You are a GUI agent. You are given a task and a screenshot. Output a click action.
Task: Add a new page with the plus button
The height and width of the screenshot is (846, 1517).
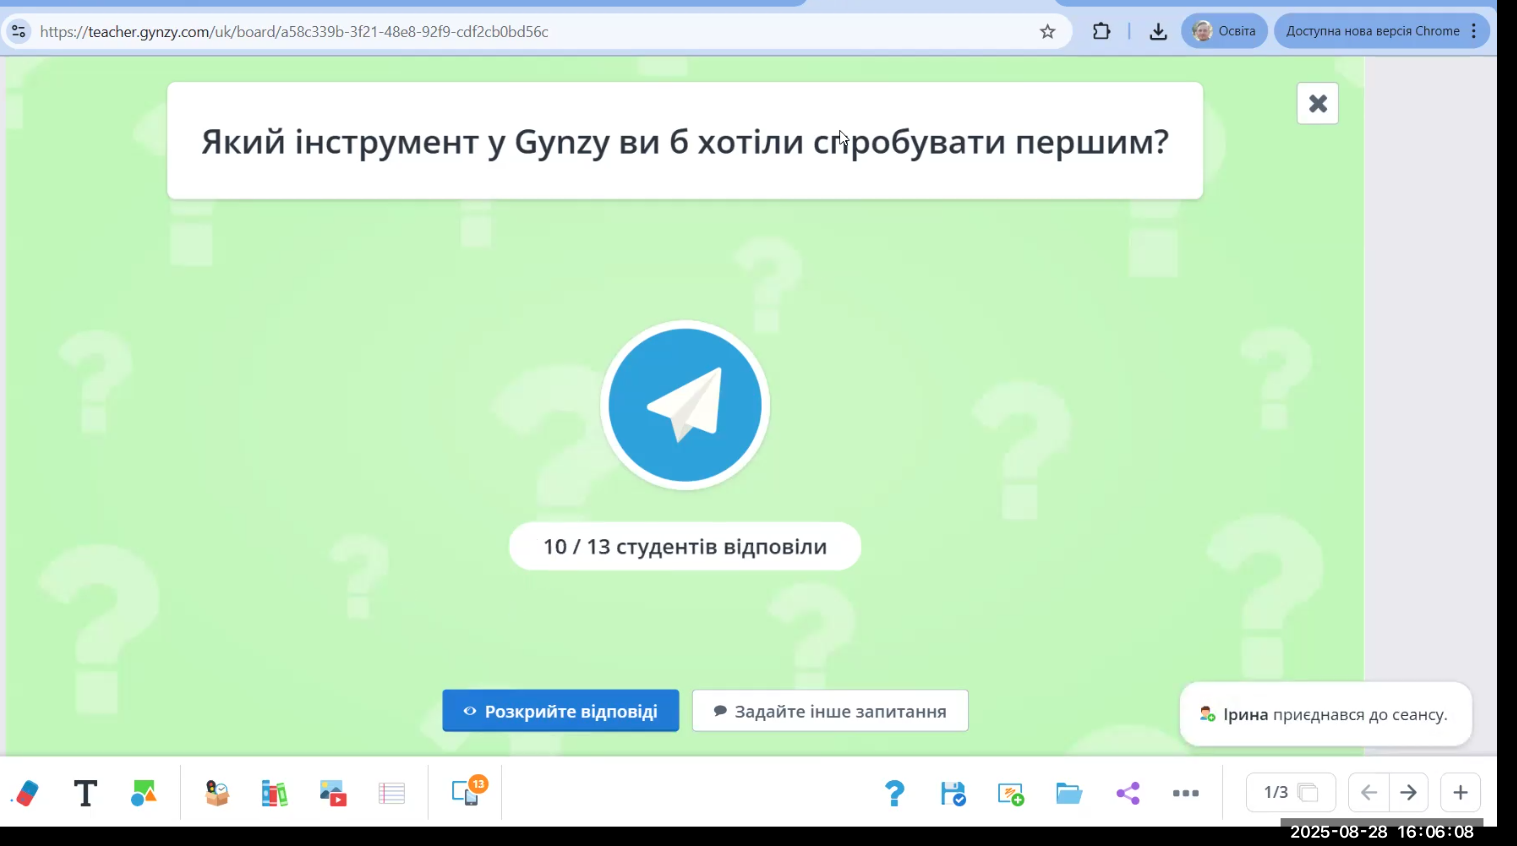pyautogui.click(x=1461, y=792)
